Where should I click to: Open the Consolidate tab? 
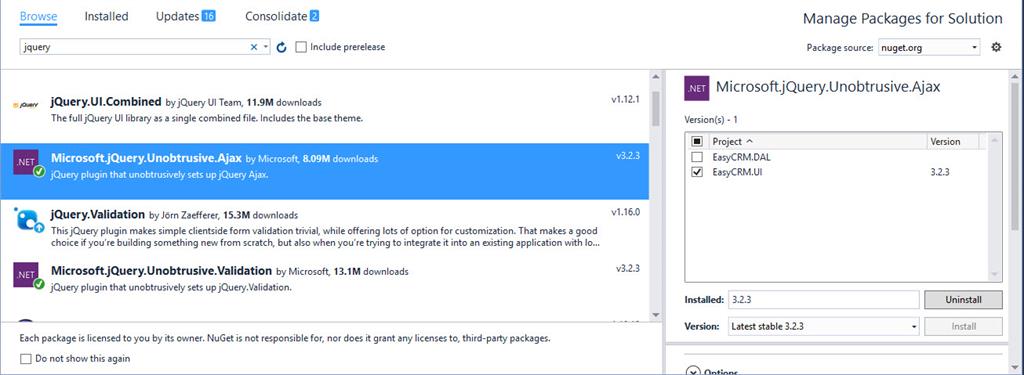(x=282, y=16)
